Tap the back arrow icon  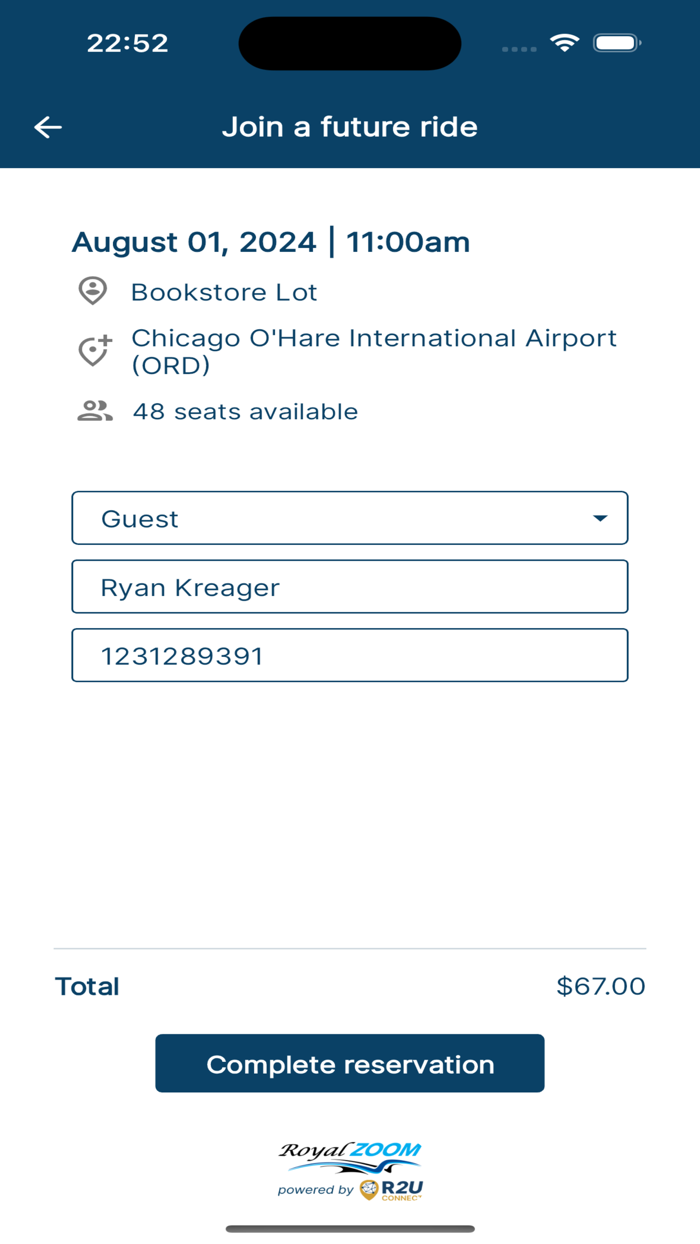(x=48, y=127)
